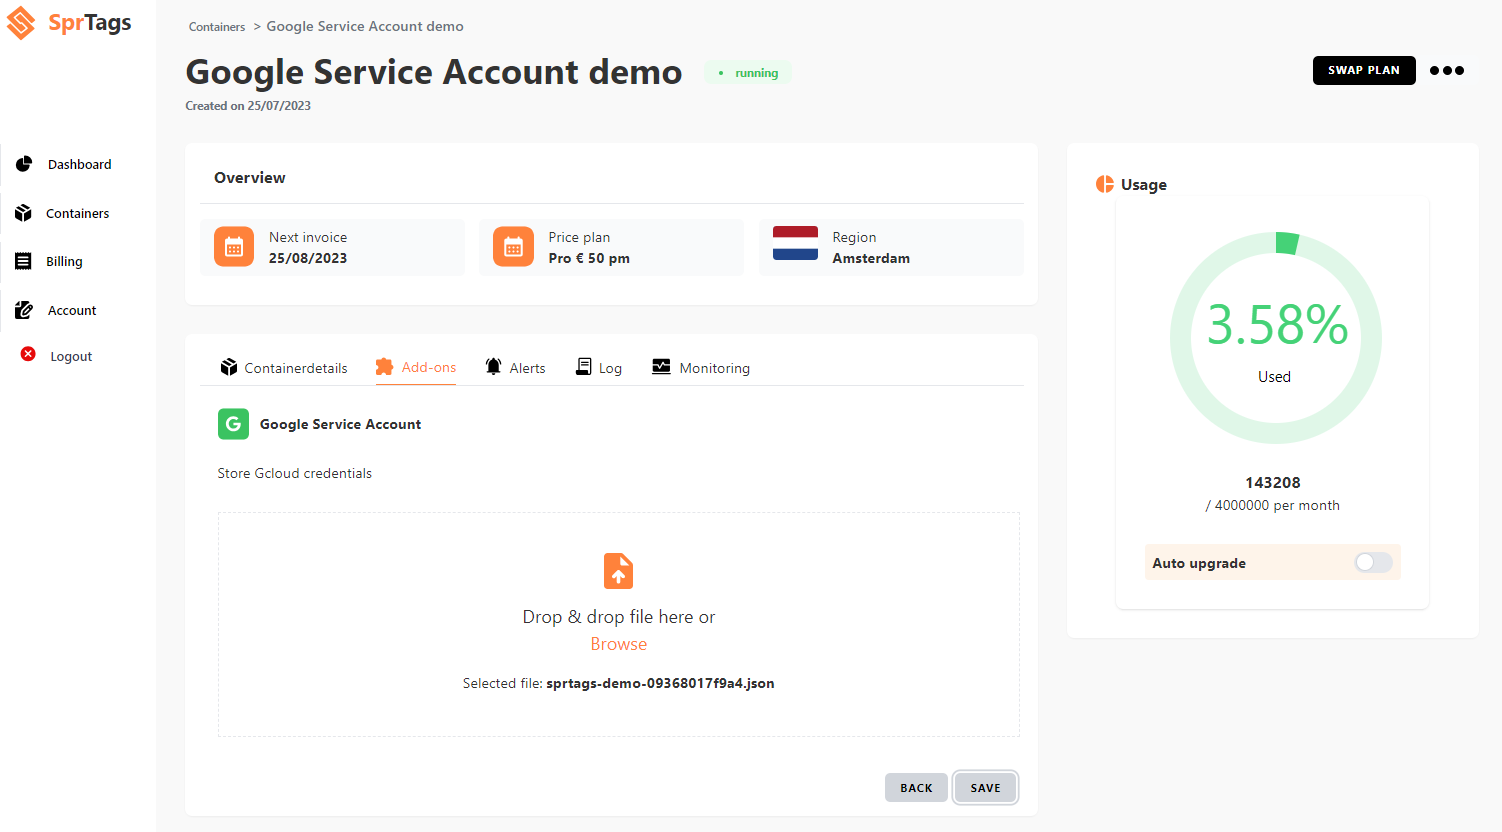The width and height of the screenshot is (1502, 832).
Task: Click the '/ 4000000 per month' text
Action: 1273,506
